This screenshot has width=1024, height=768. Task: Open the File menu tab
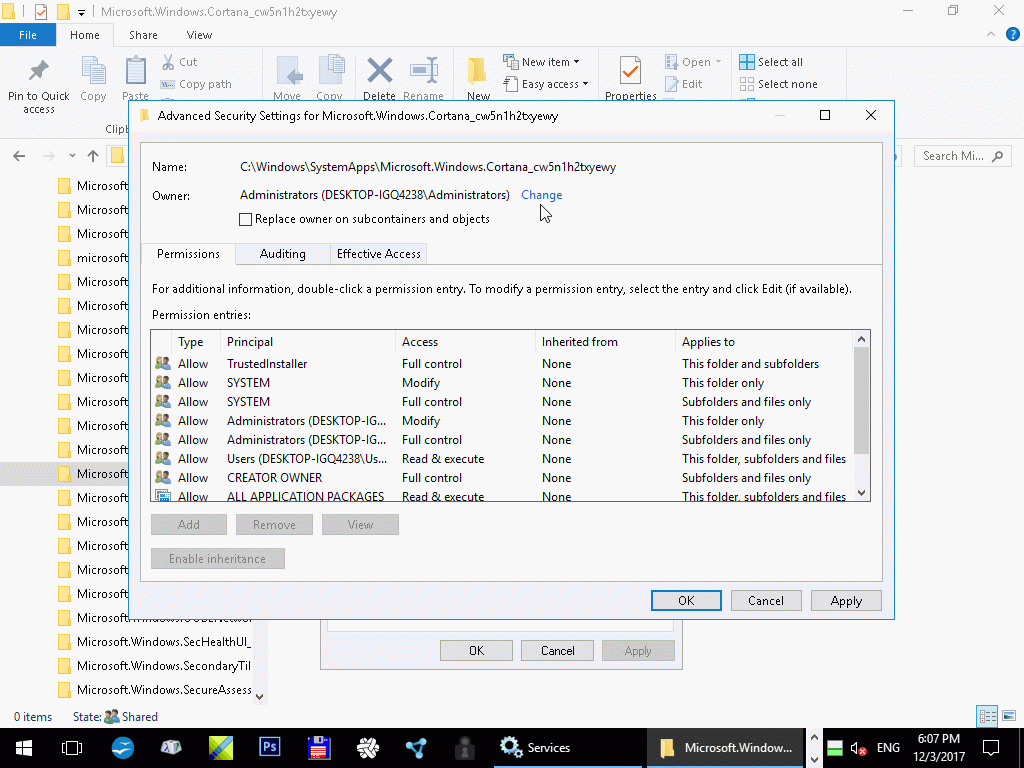click(28, 35)
